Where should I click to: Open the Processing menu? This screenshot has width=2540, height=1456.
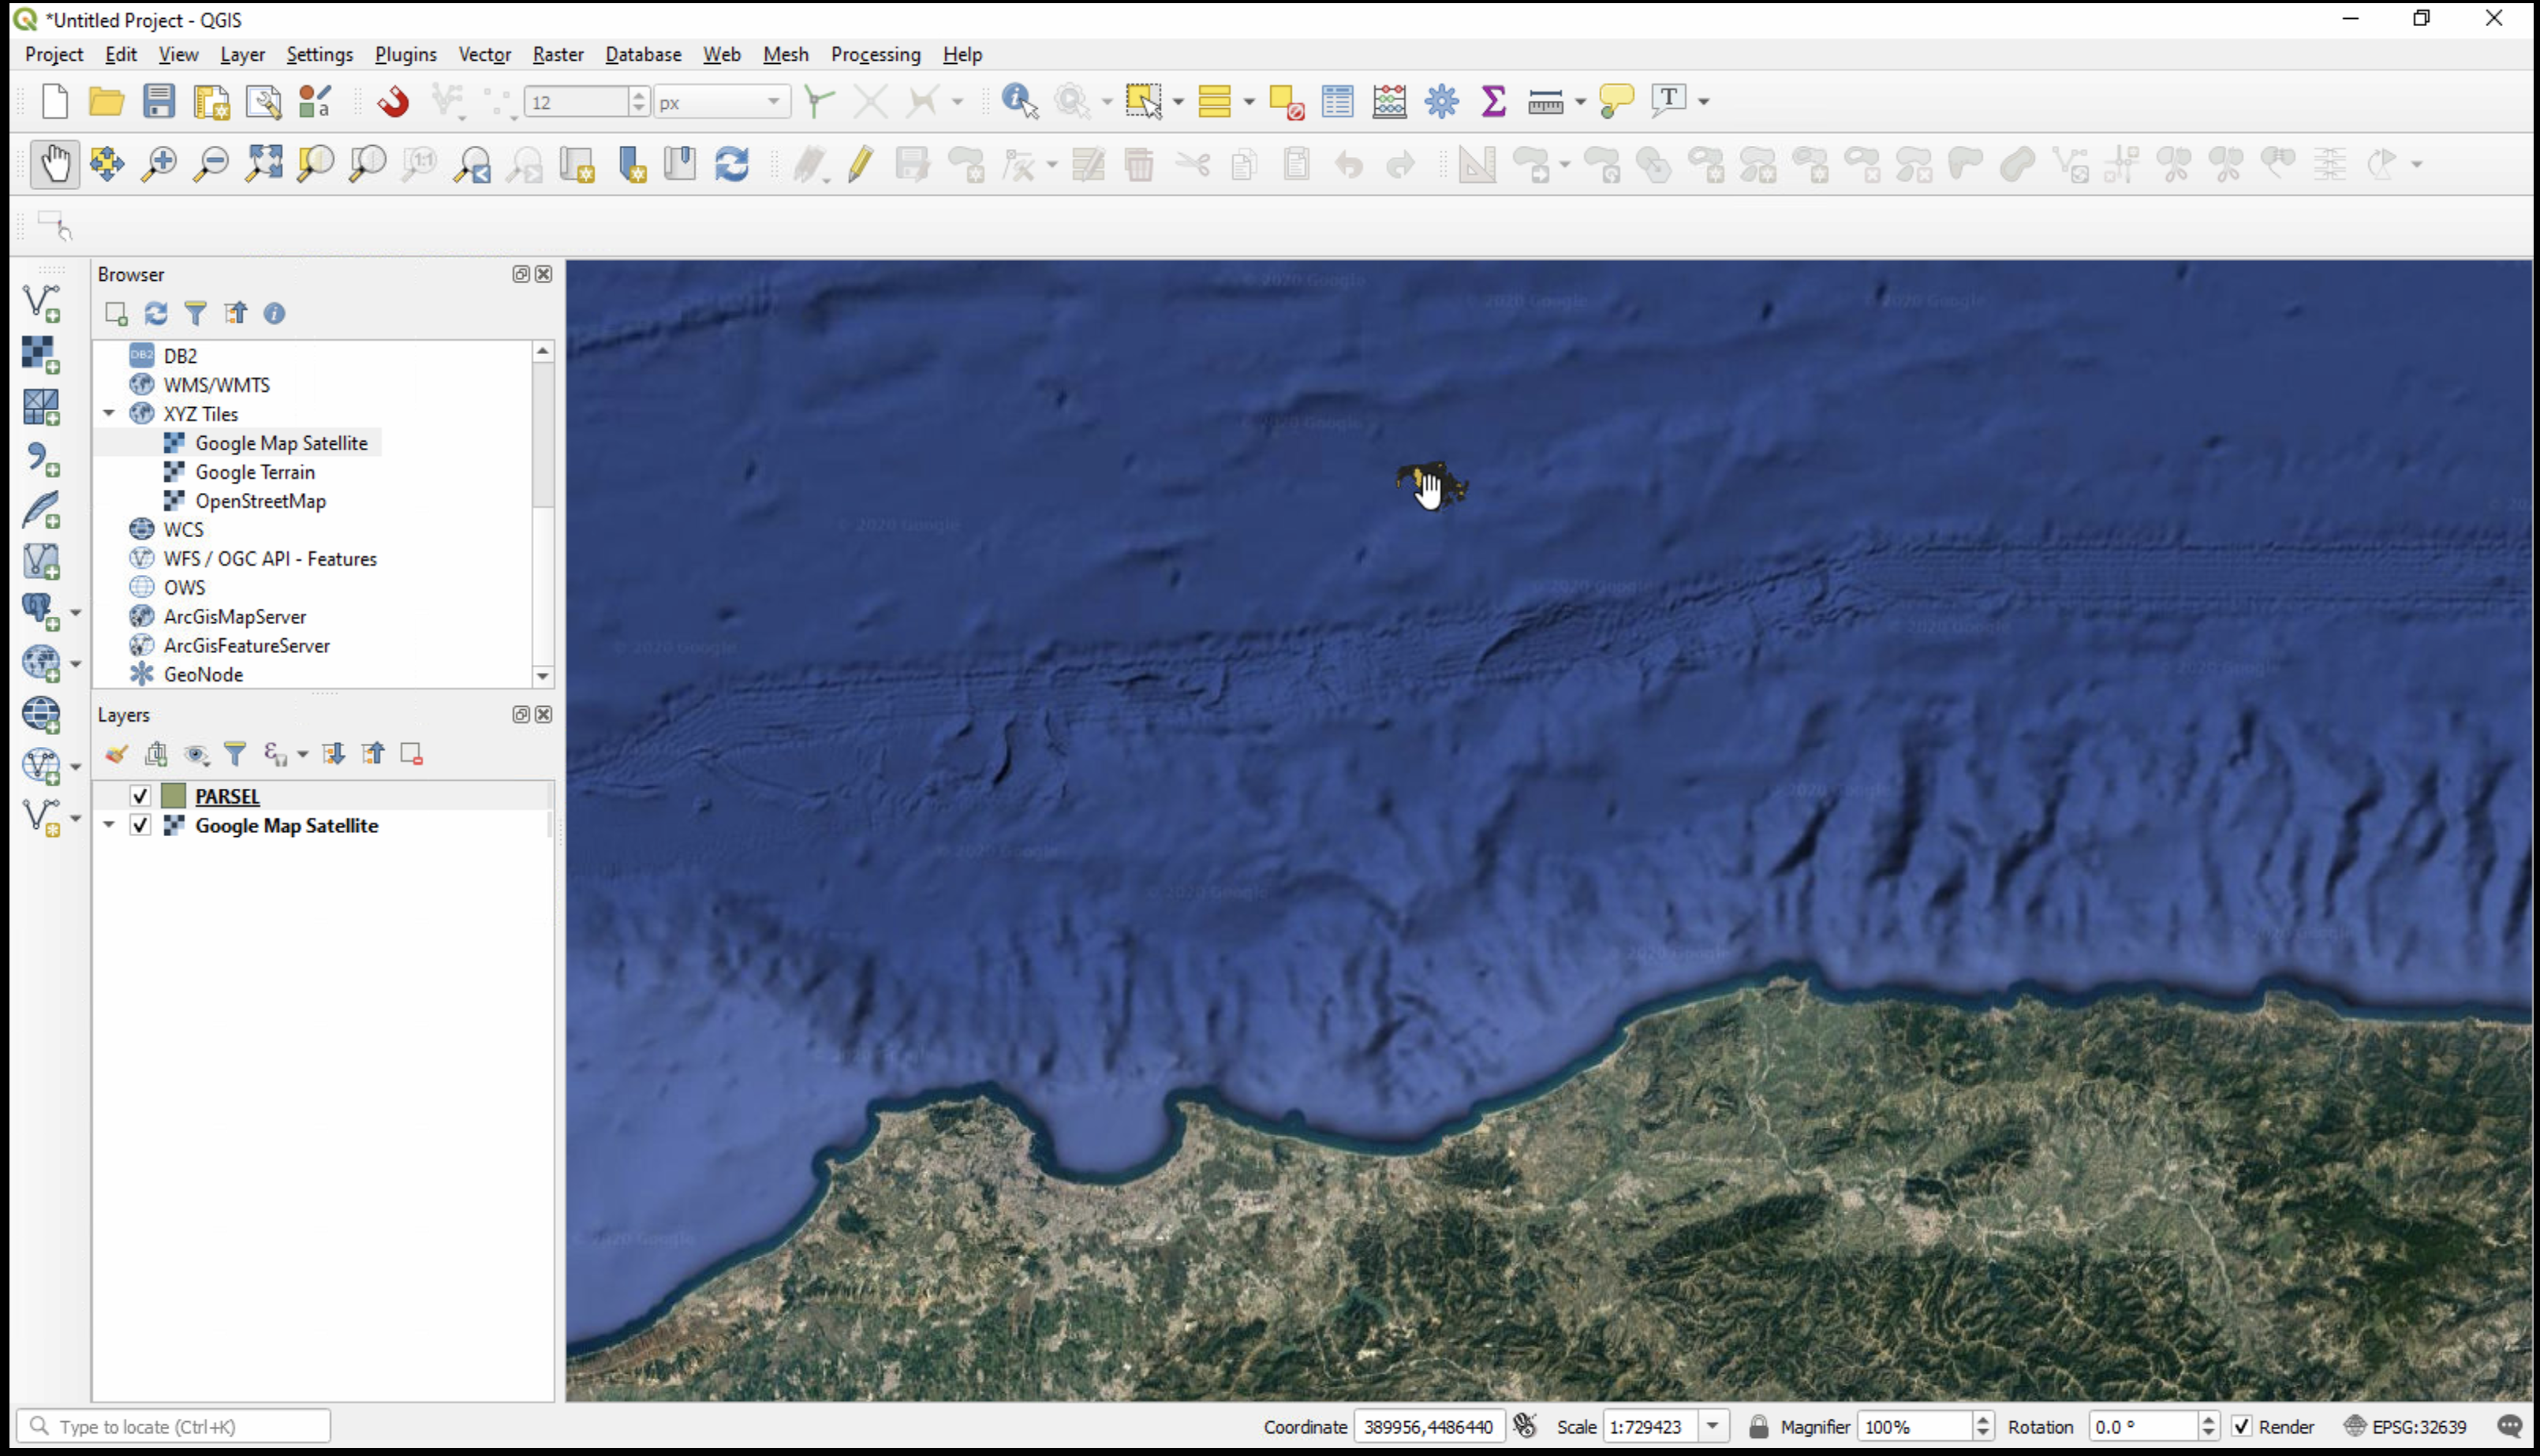[875, 54]
